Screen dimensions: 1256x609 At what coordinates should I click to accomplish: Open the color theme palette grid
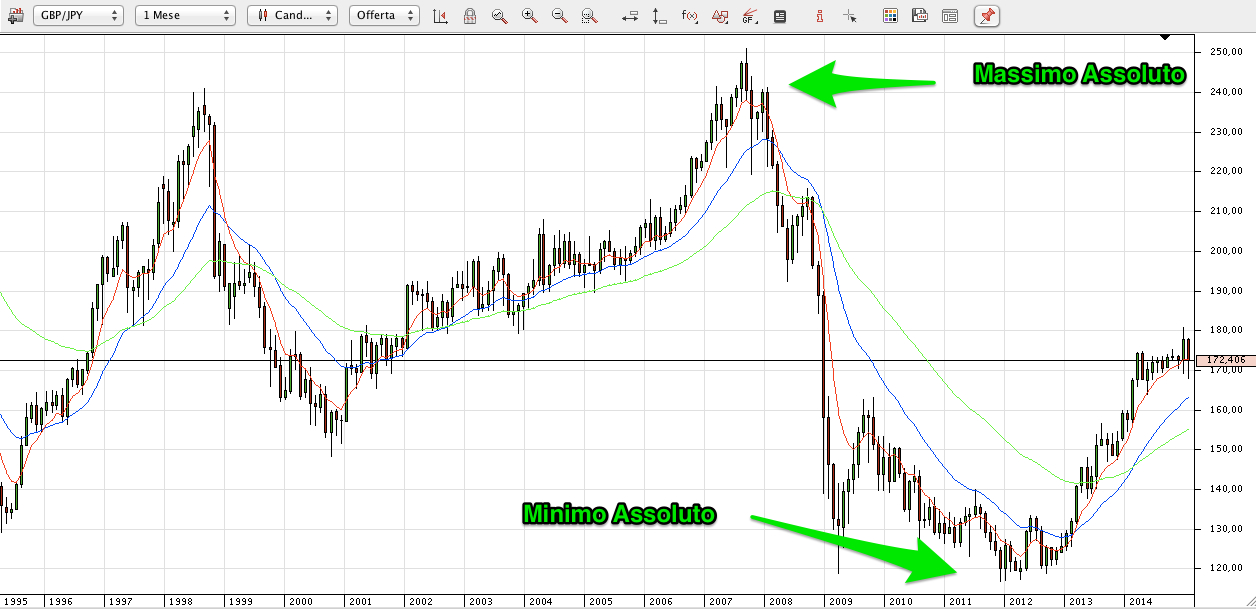tap(891, 15)
